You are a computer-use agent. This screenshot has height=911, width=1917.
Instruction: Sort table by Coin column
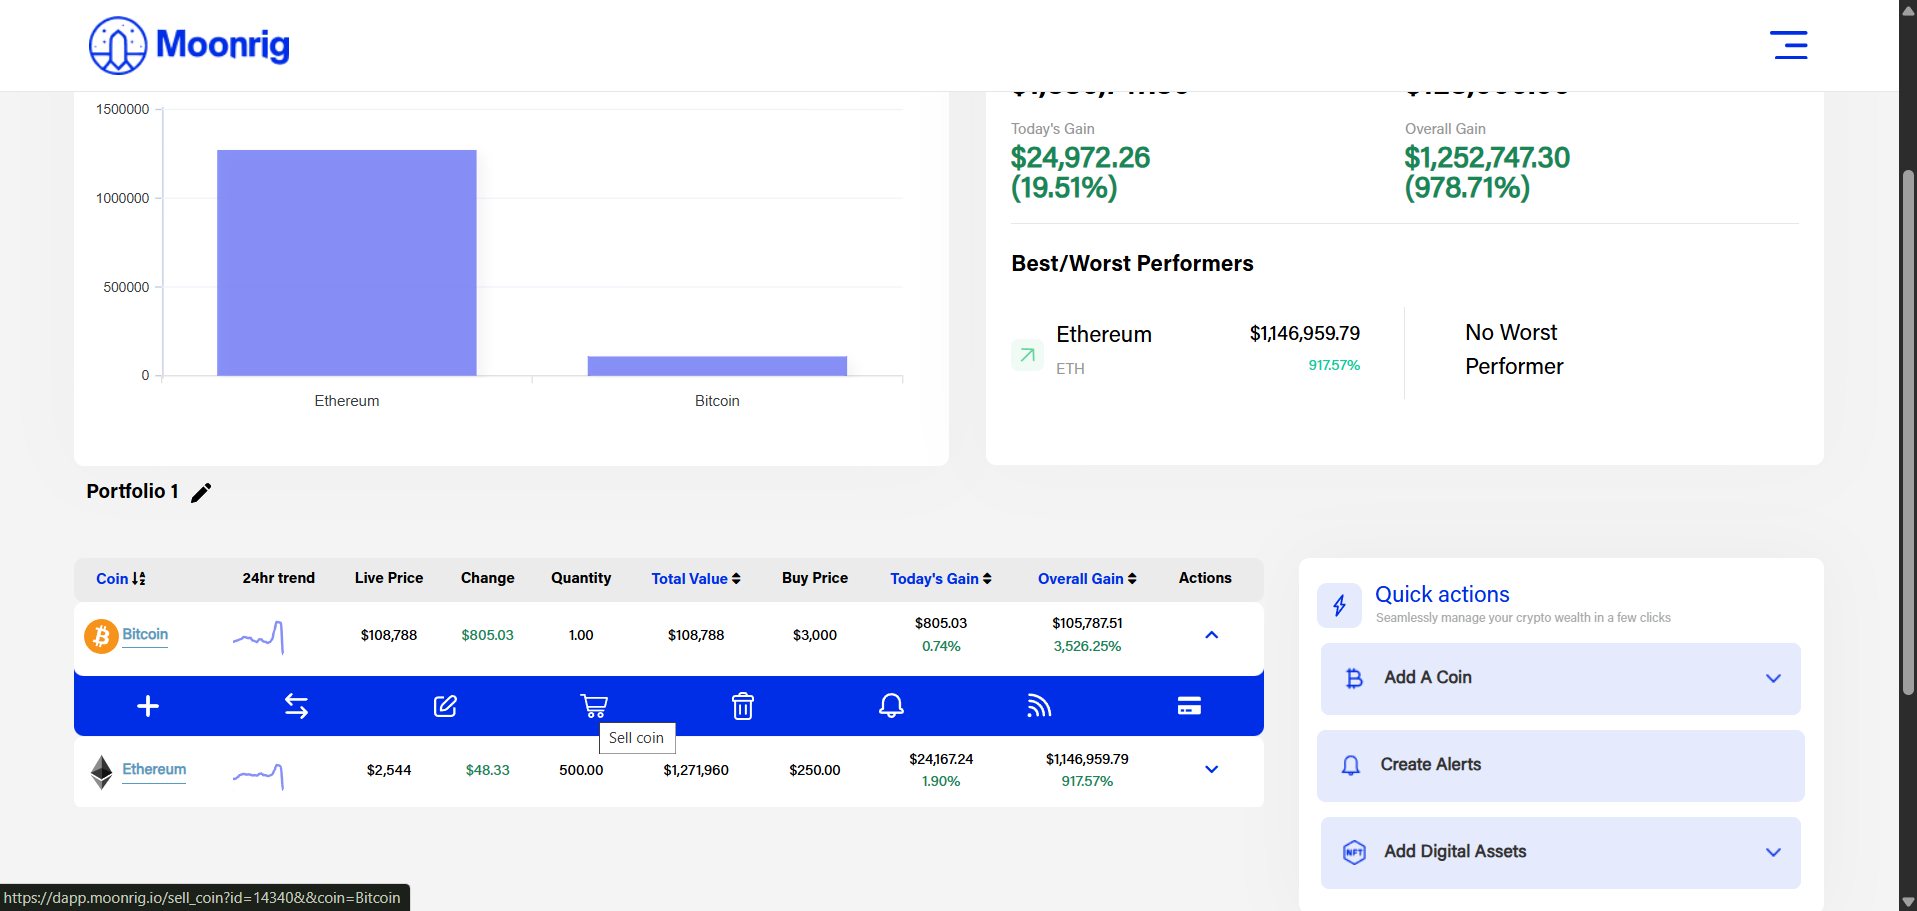pos(121,579)
